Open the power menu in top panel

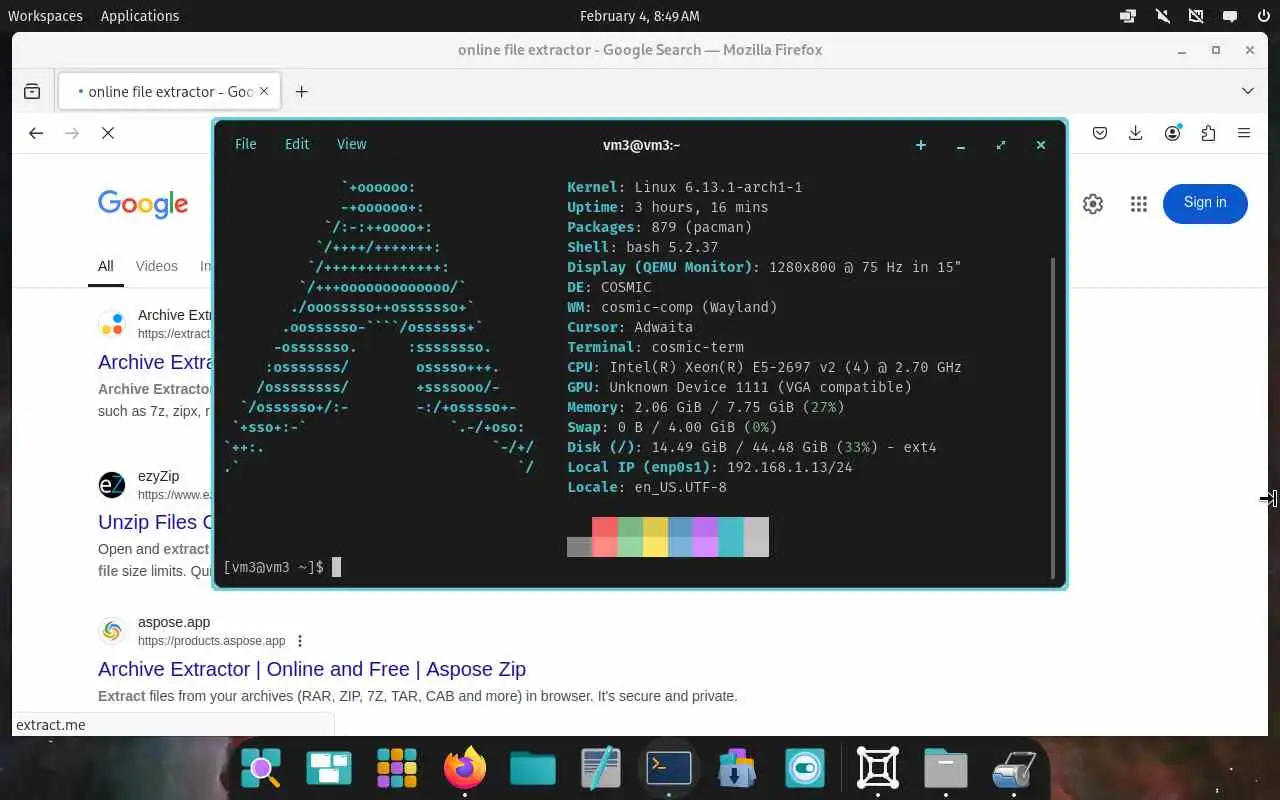coord(1263,16)
